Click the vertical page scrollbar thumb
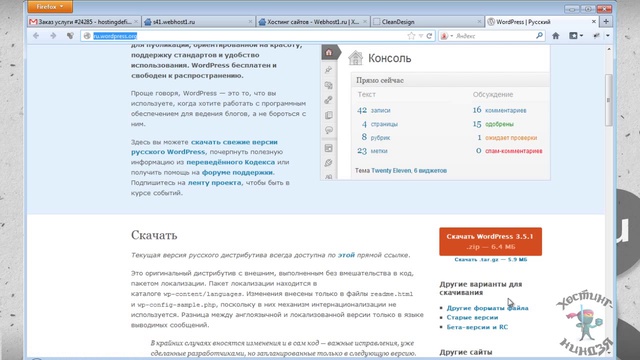 [x=609, y=100]
